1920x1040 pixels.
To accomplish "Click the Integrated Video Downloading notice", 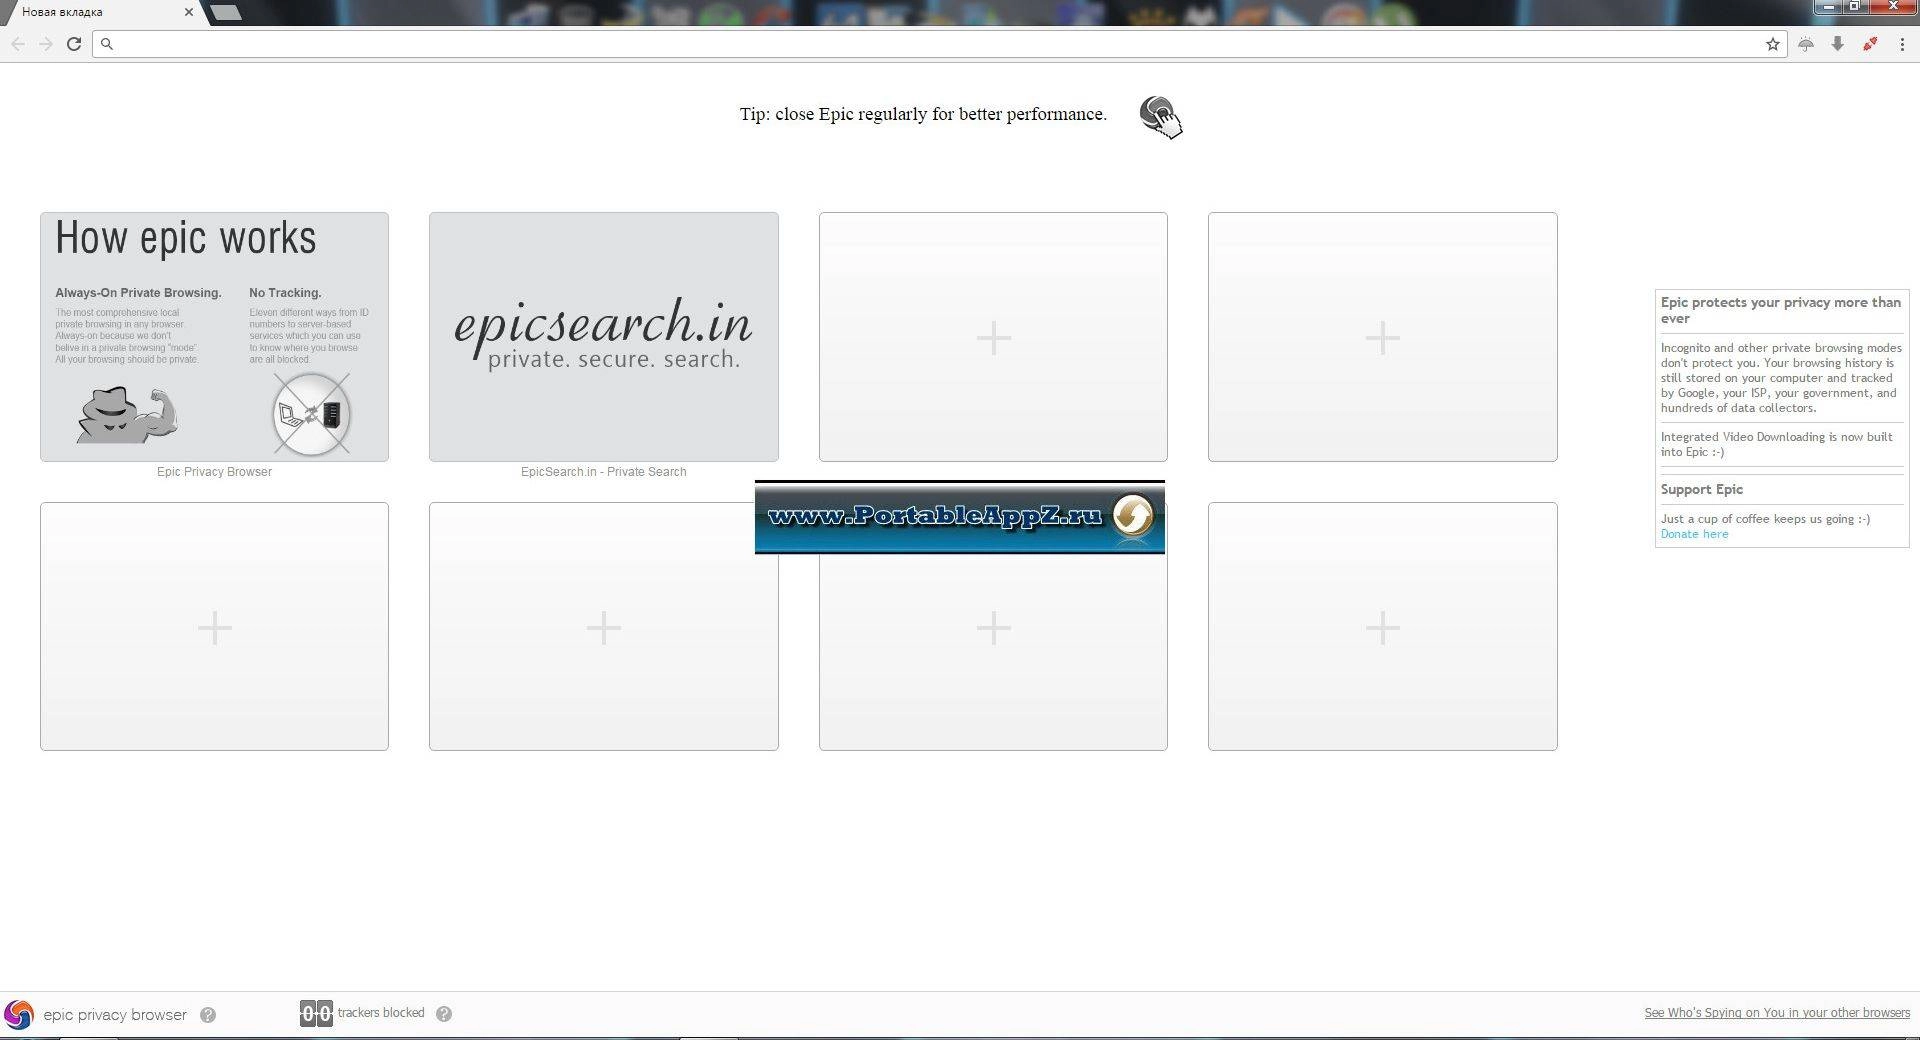I will [1777, 444].
